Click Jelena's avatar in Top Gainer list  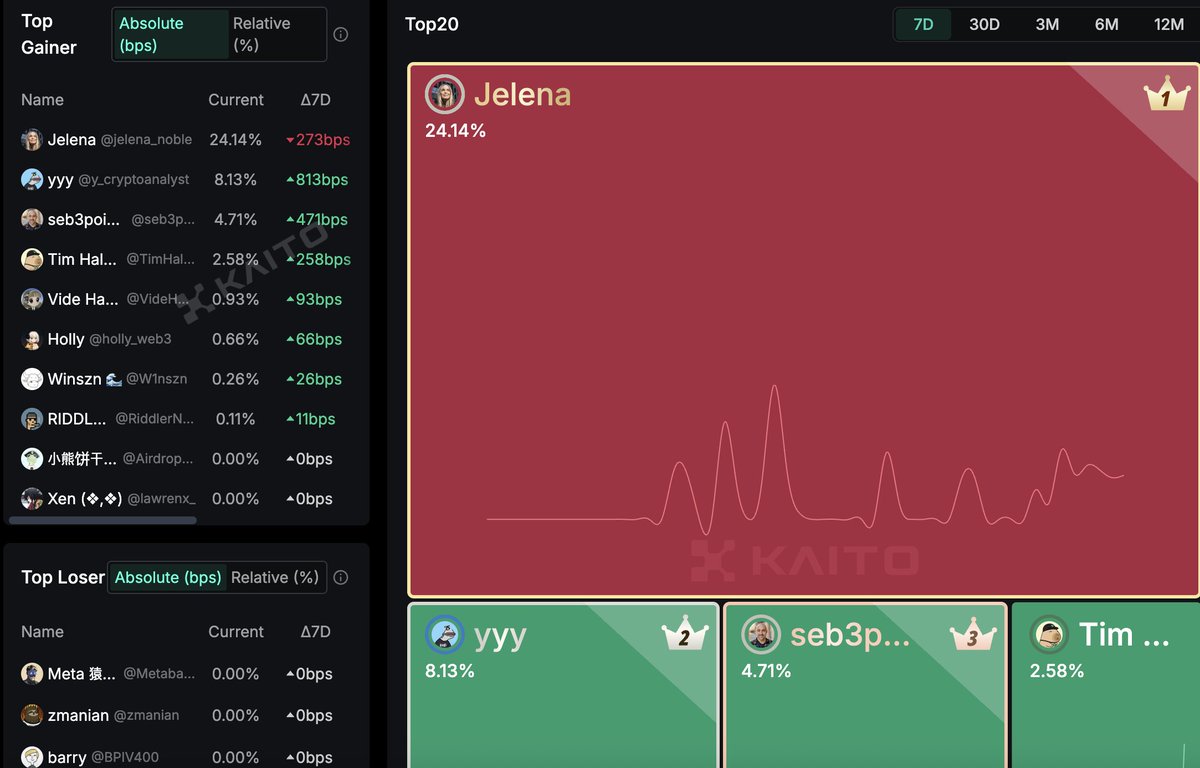(32, 140)
